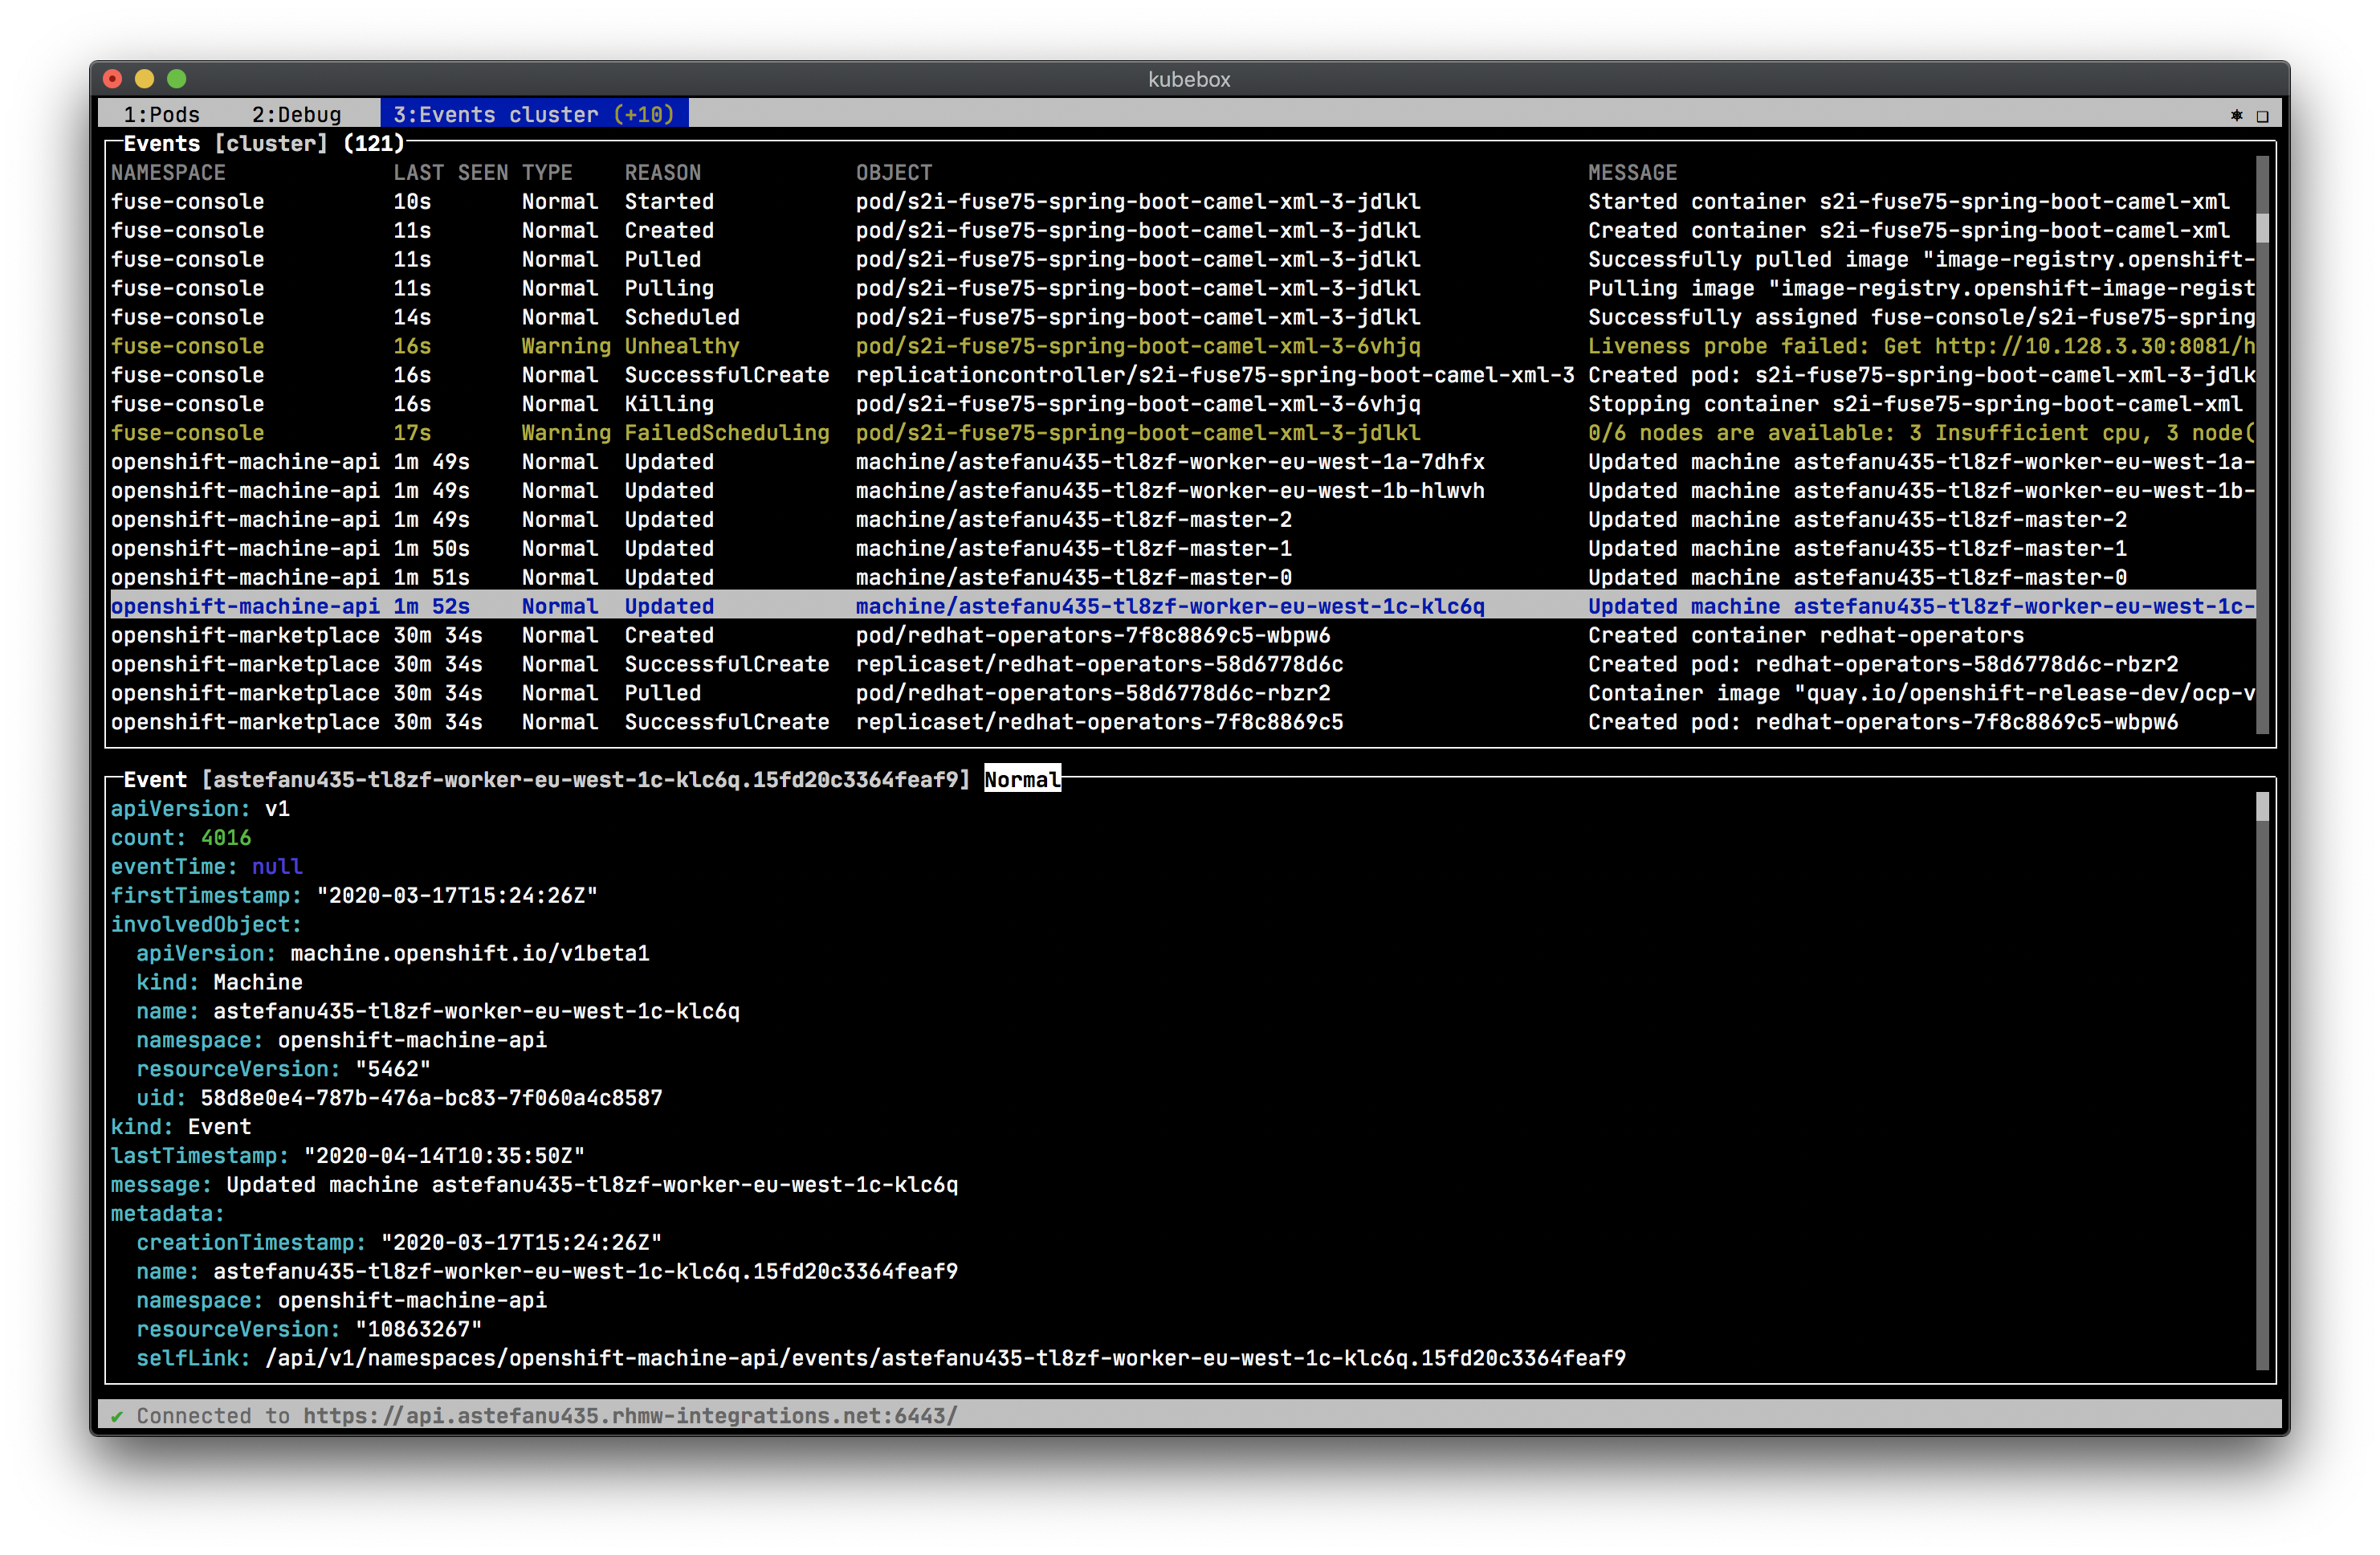
Task: Select the Unhealthy warning event row
Action: (680, 346)
